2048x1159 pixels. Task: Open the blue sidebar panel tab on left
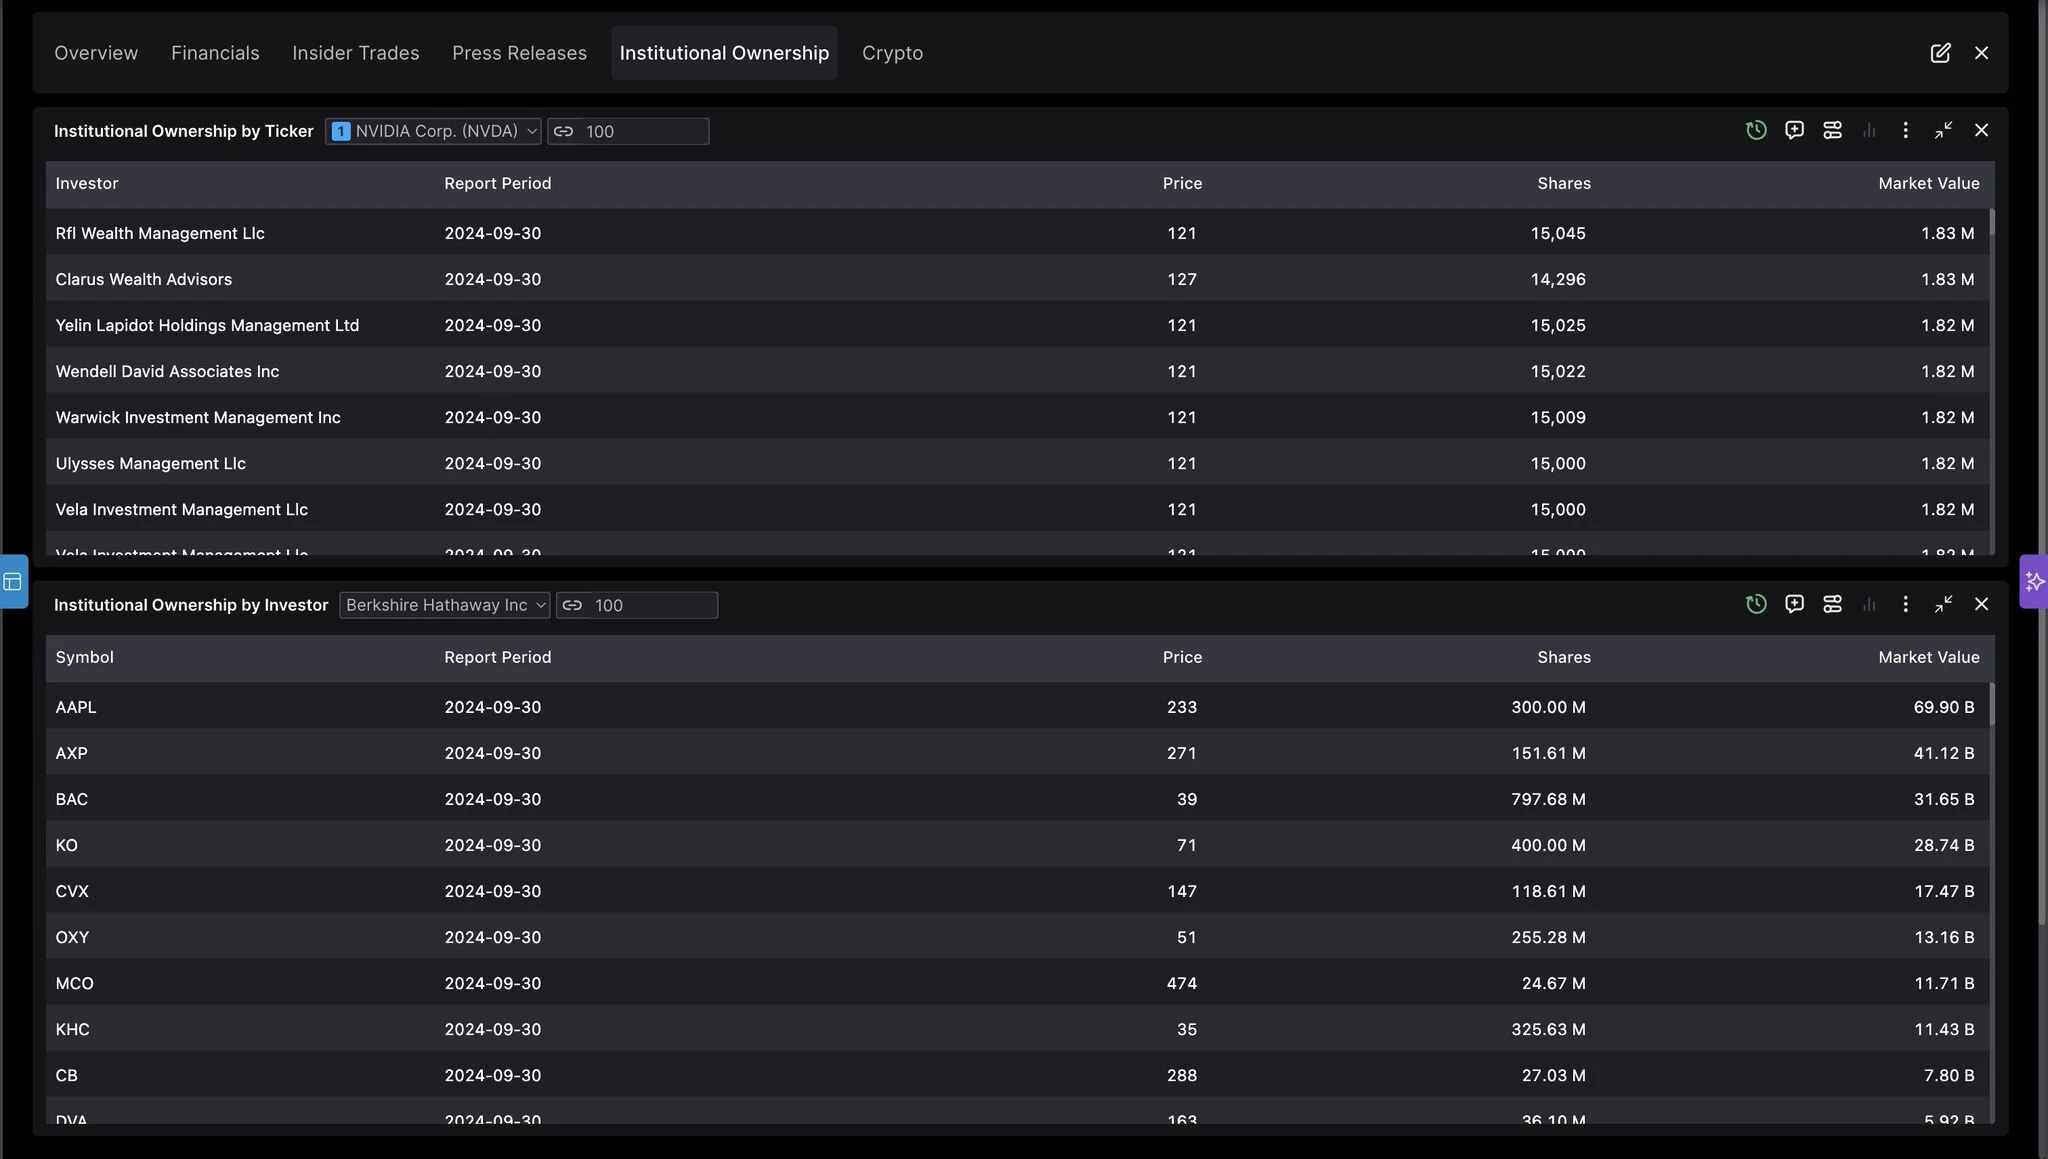point(13,581)
